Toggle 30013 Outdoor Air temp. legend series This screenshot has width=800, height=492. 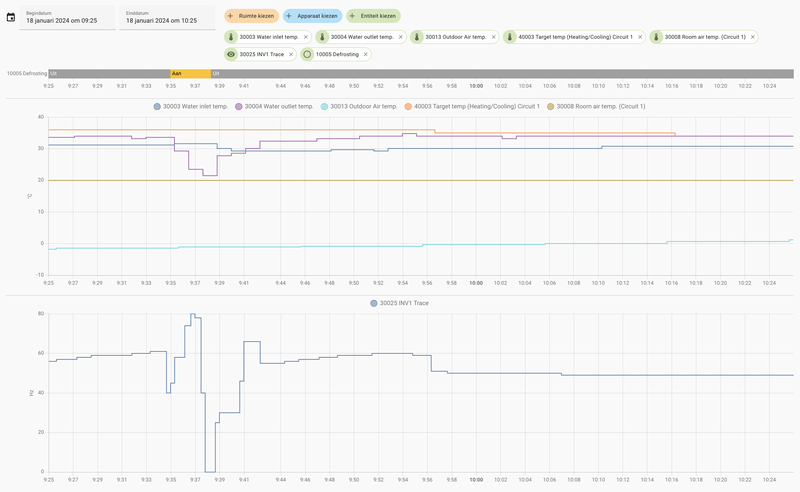359,106
